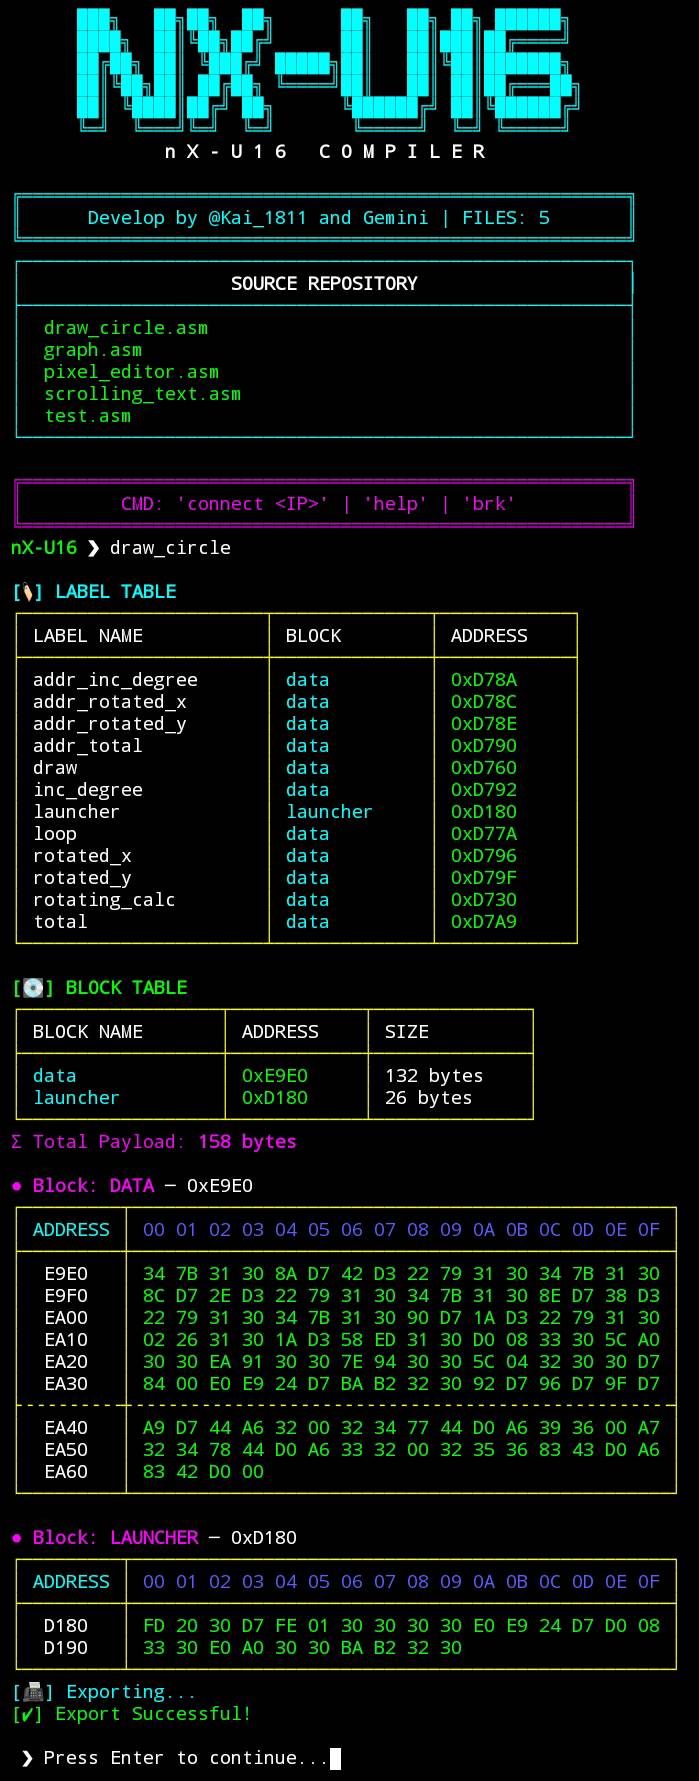Place the cursor at the blinking terminal caret

click(x=335, y=1758)
